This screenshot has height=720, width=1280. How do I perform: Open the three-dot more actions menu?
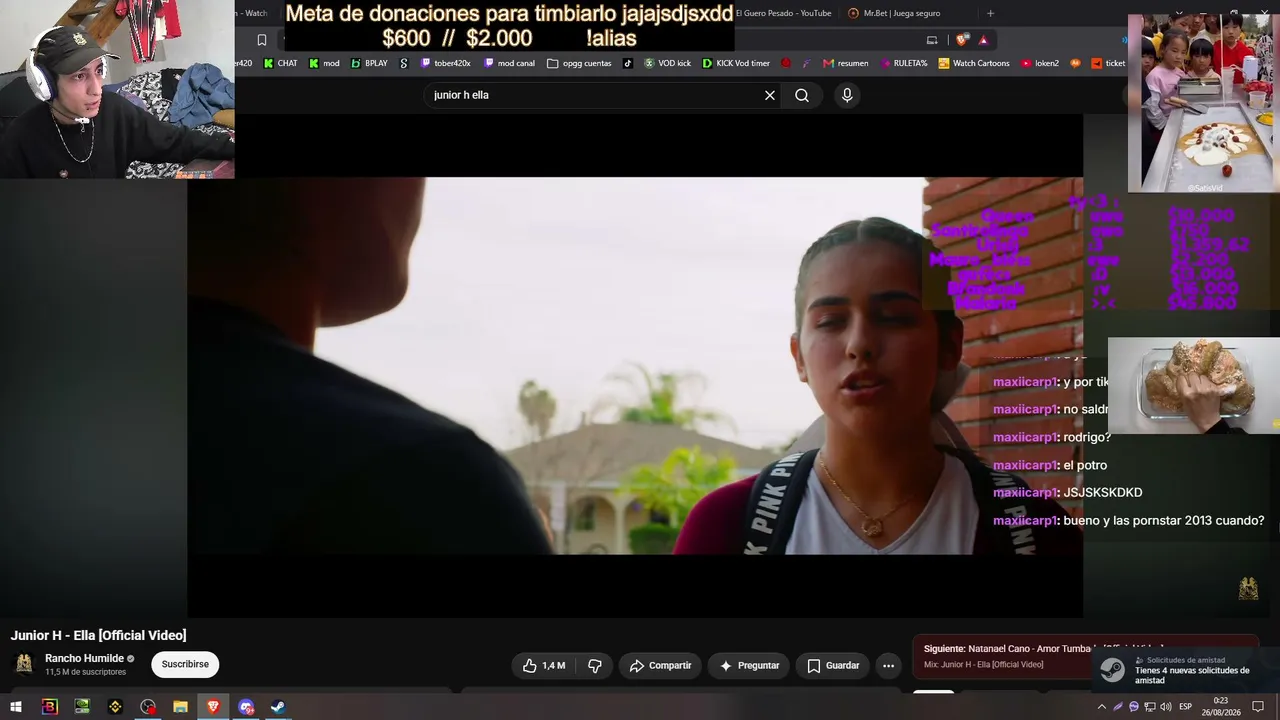pyautogui.click(x=888, y=666)
